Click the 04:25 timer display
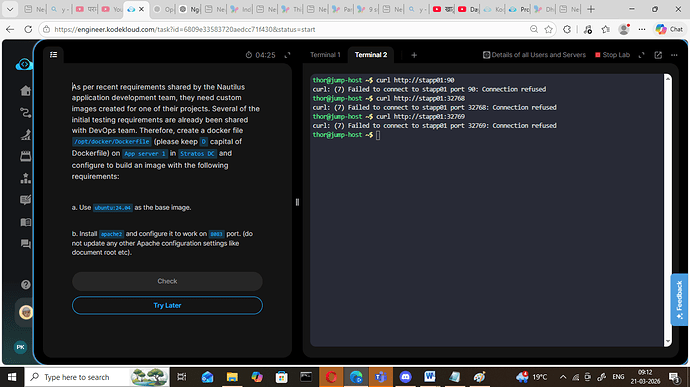690x387 pixels. point(261,55)
